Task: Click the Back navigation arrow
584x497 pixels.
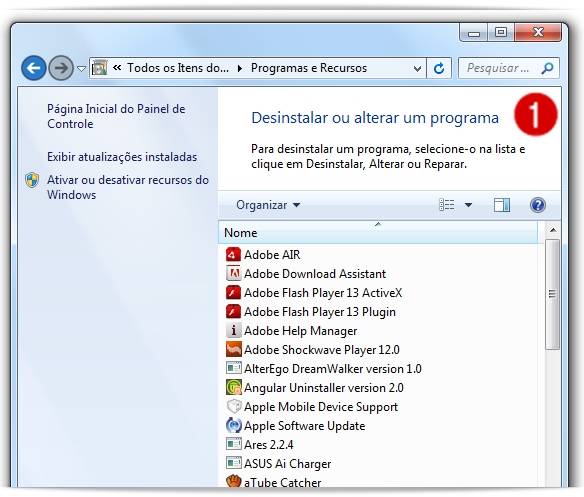Action: tap(34, 68)
